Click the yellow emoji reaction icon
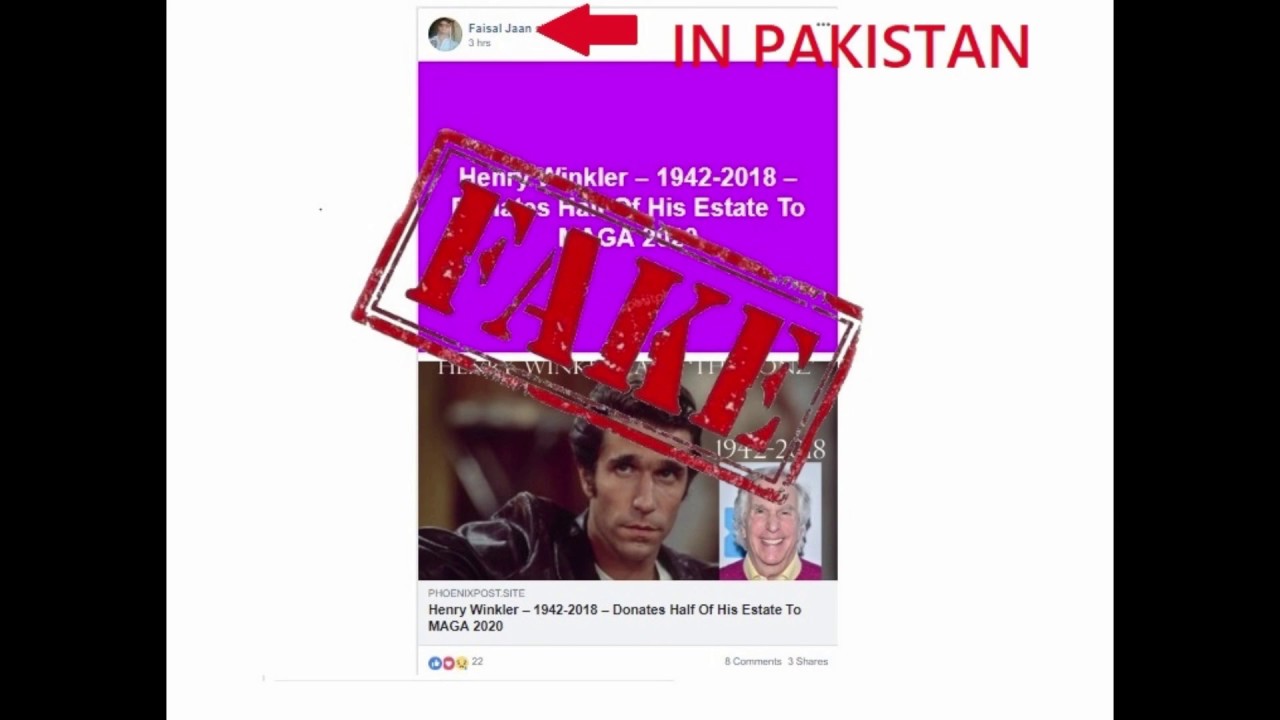Screen dimensions: 1280x720 point(461,663)
